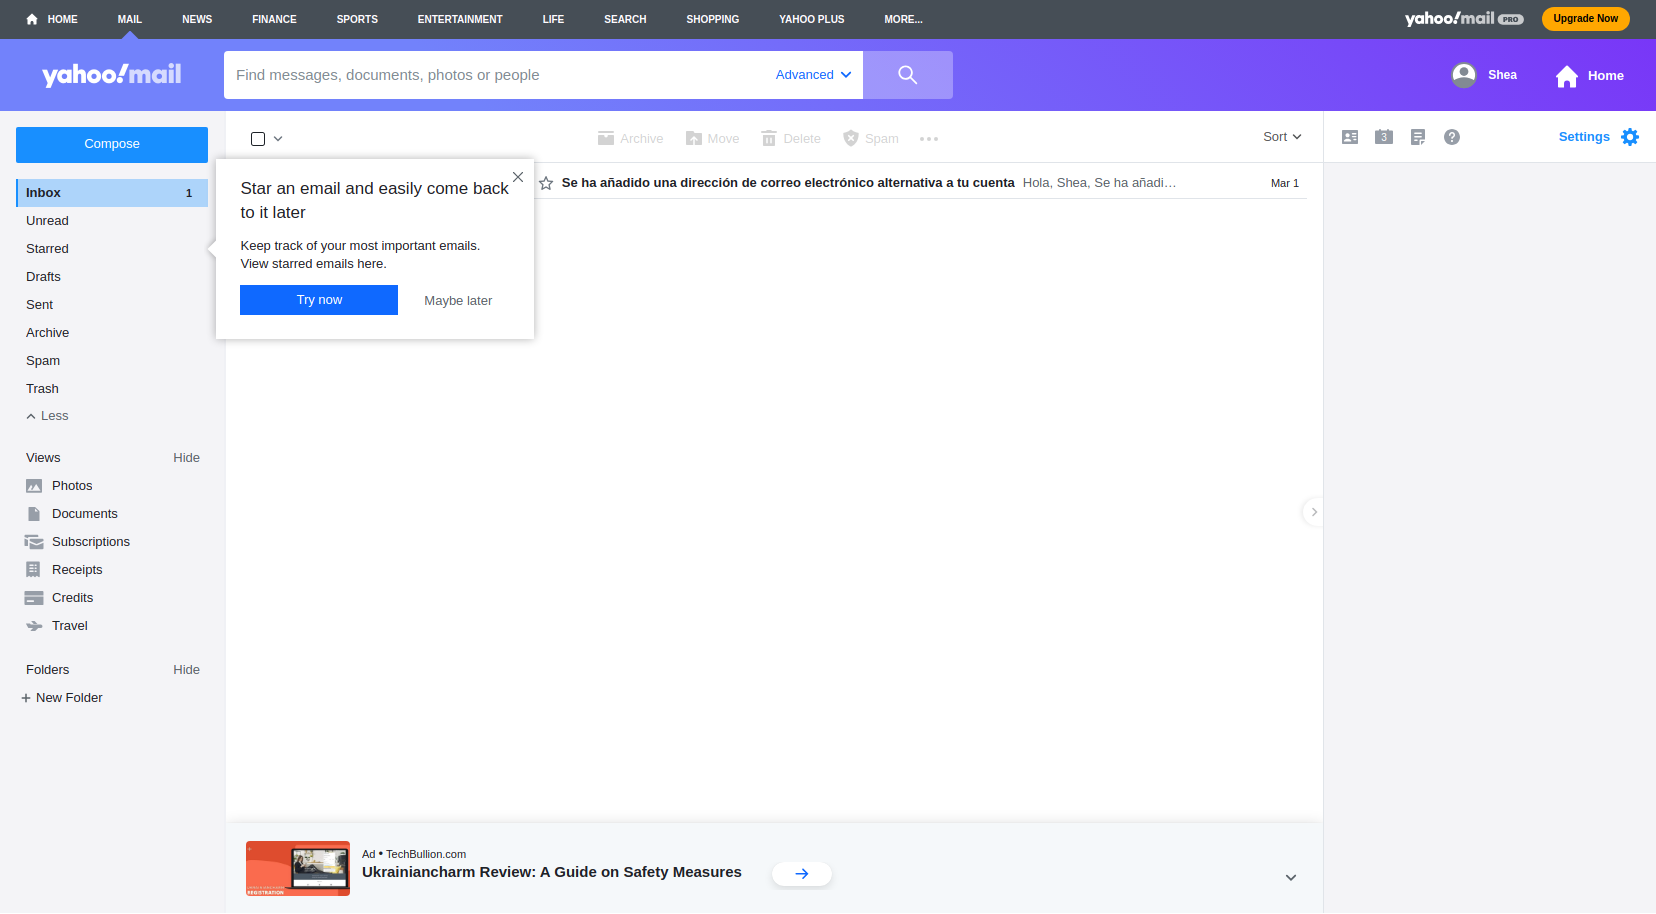Select the Starred folder in sidebar
The height and width of the screenshot is (914, 1656).
[x=47, y=249]
